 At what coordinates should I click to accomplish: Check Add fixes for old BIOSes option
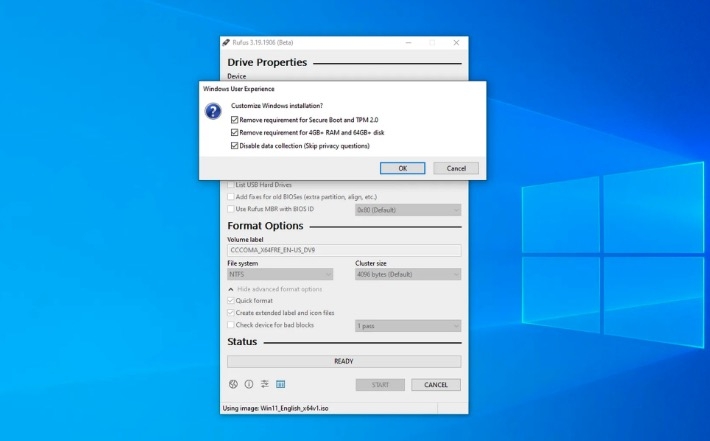pyautogui.click(x=231, y=197)
